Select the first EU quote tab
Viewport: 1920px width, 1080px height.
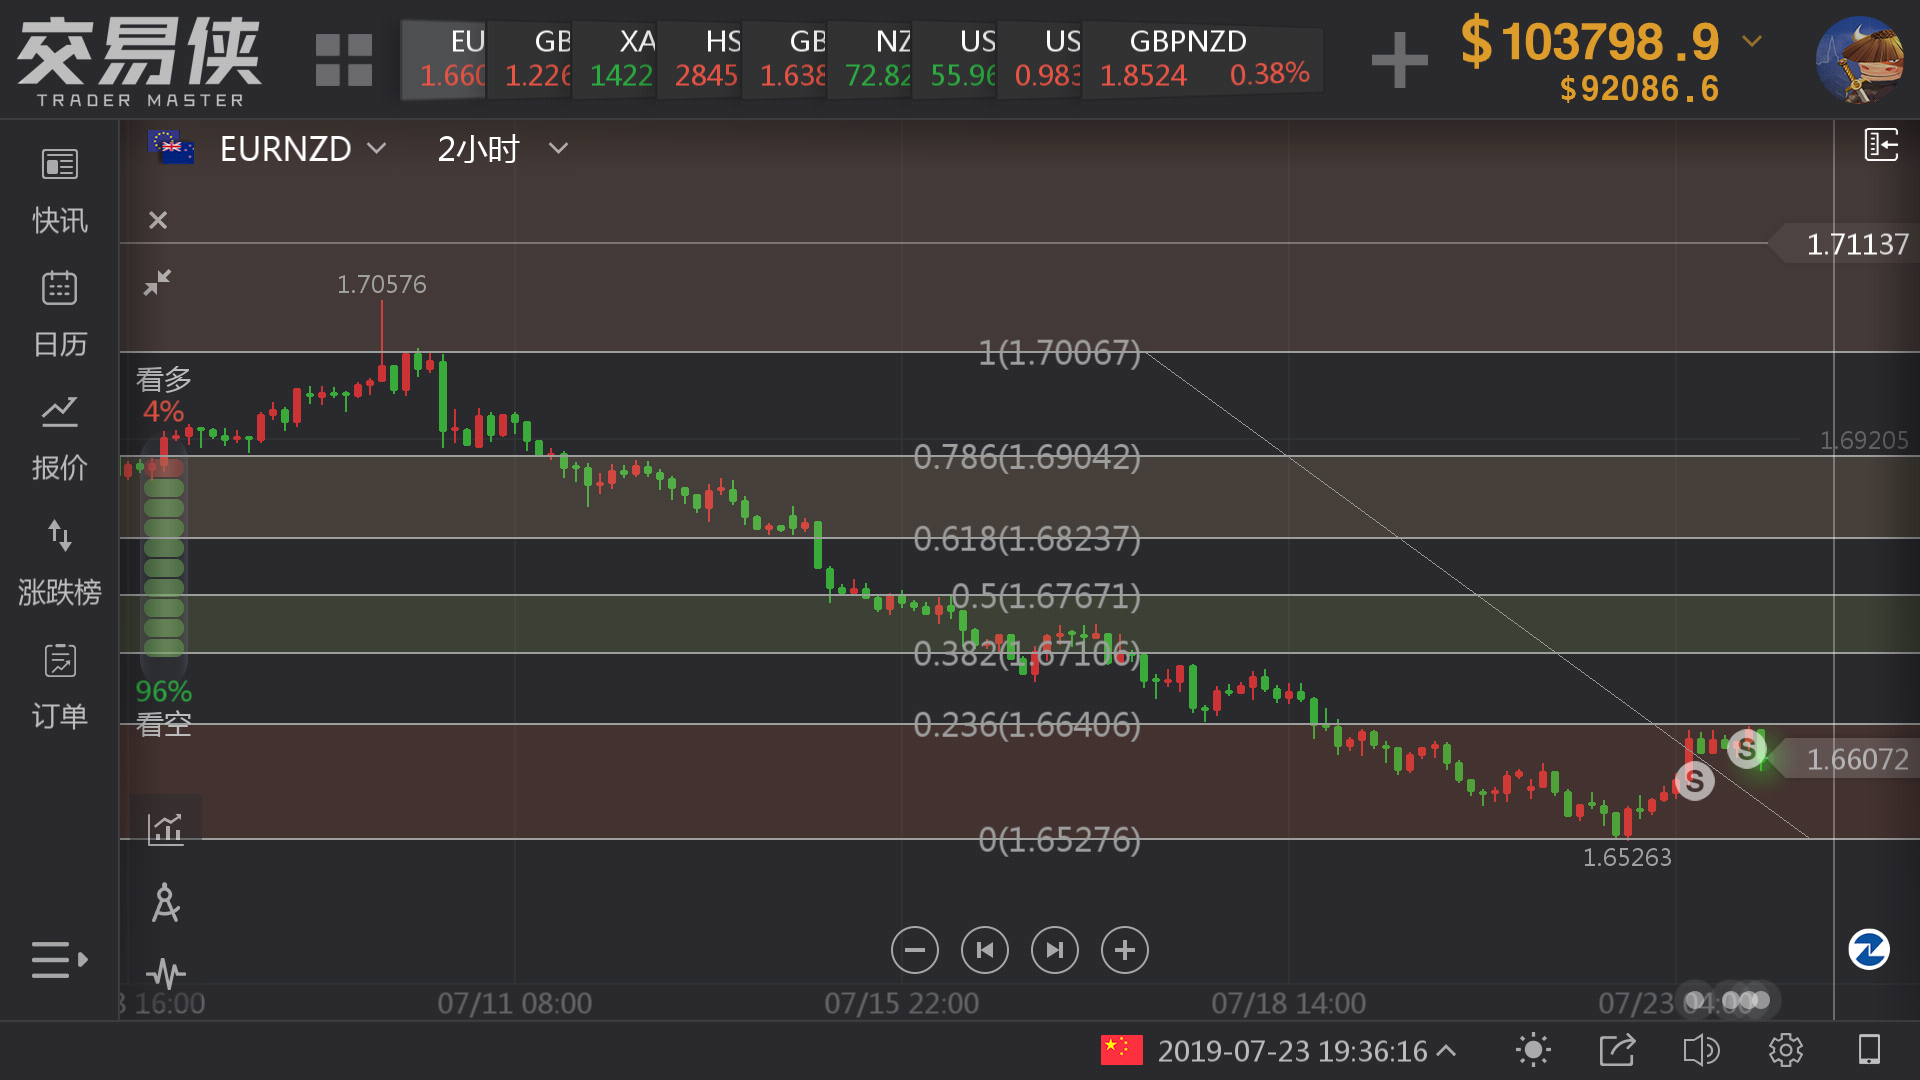coord(445,58)
